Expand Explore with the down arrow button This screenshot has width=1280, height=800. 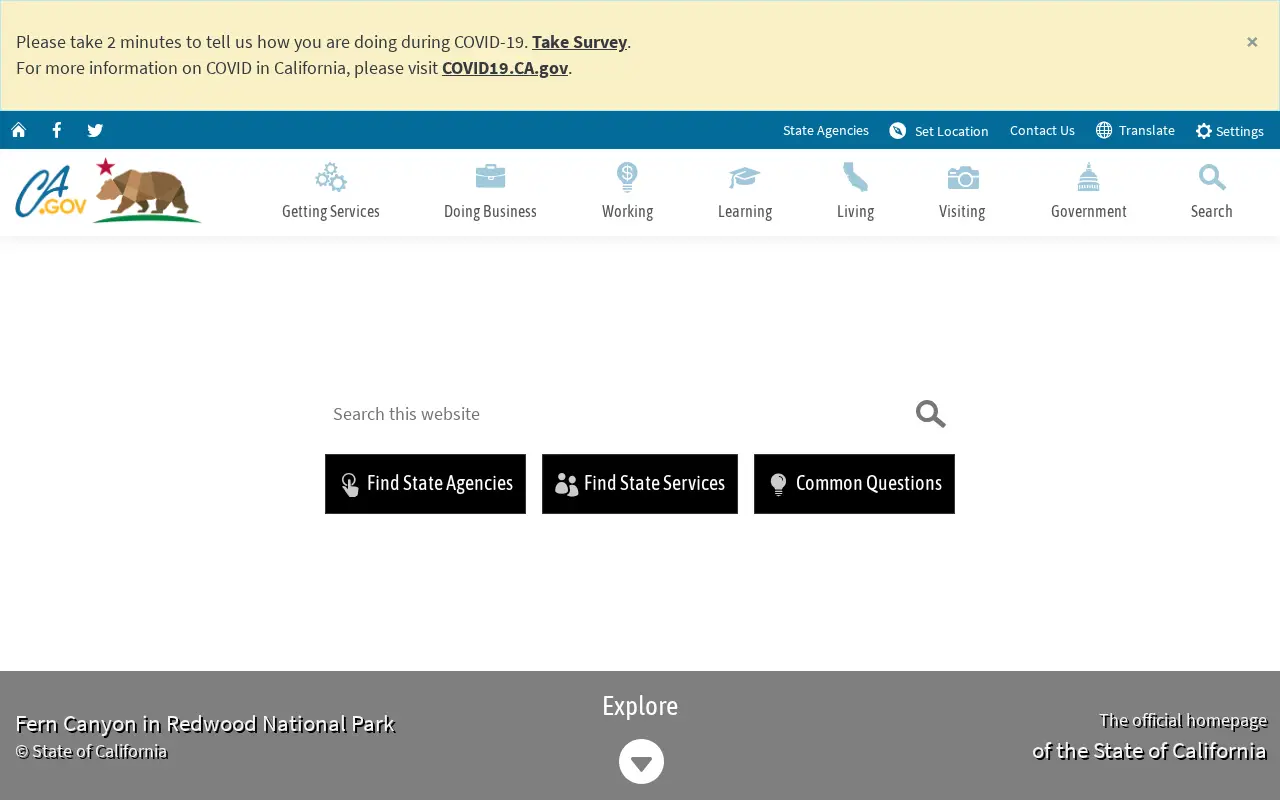click(641, 762)
